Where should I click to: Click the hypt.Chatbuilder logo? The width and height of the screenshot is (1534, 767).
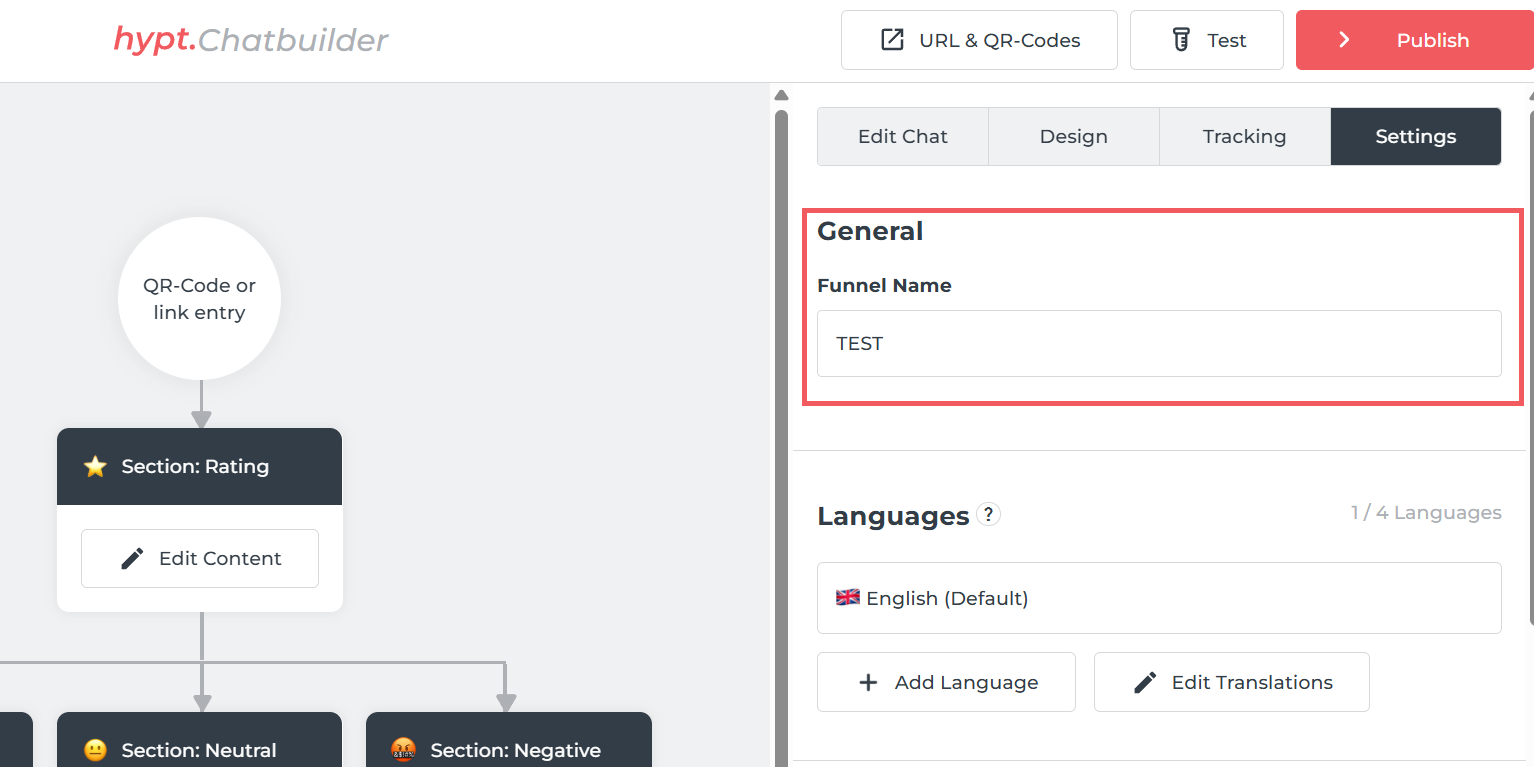pos(250,40)
